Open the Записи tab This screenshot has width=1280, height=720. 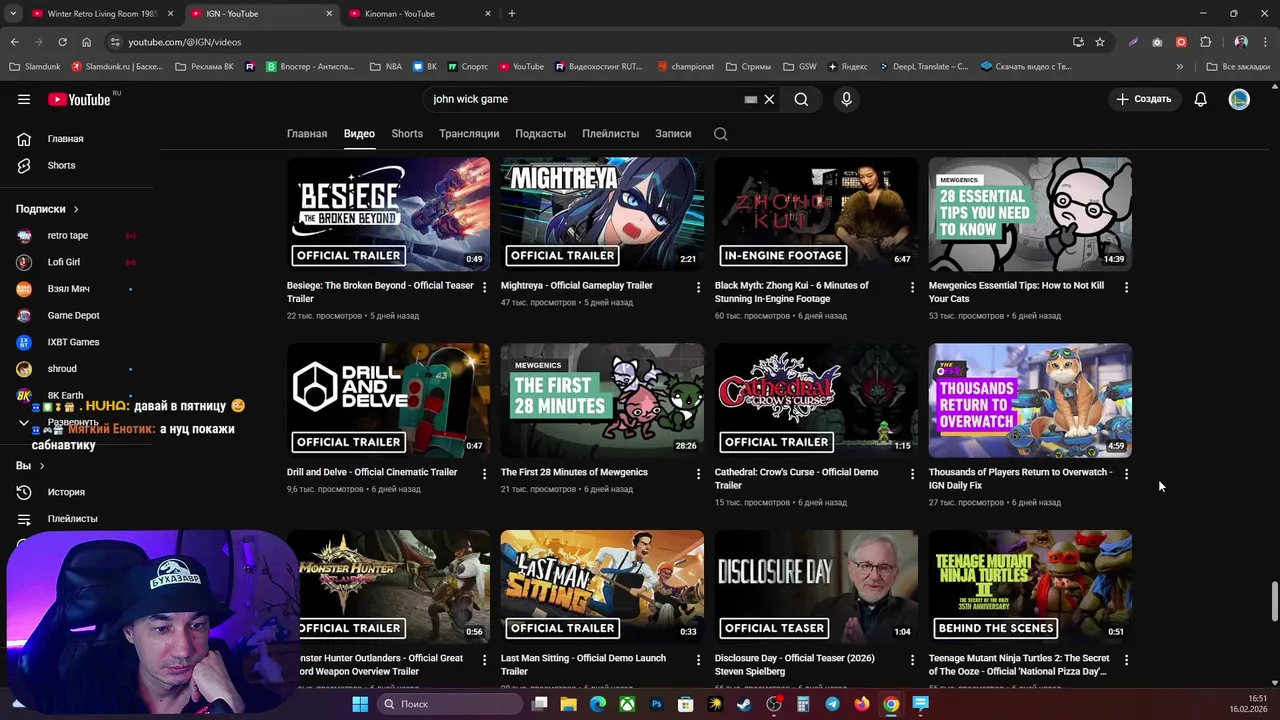(x=673, y=134)
